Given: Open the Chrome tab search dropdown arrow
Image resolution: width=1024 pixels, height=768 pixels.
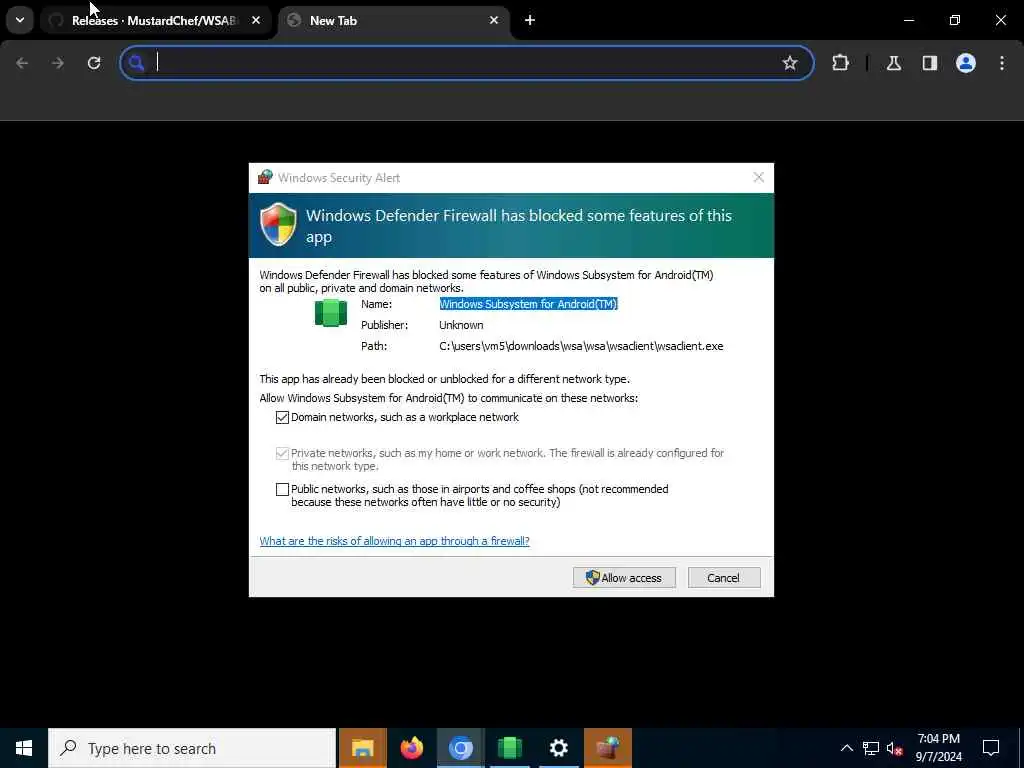Looking at the screenshot, I should 20,20.
